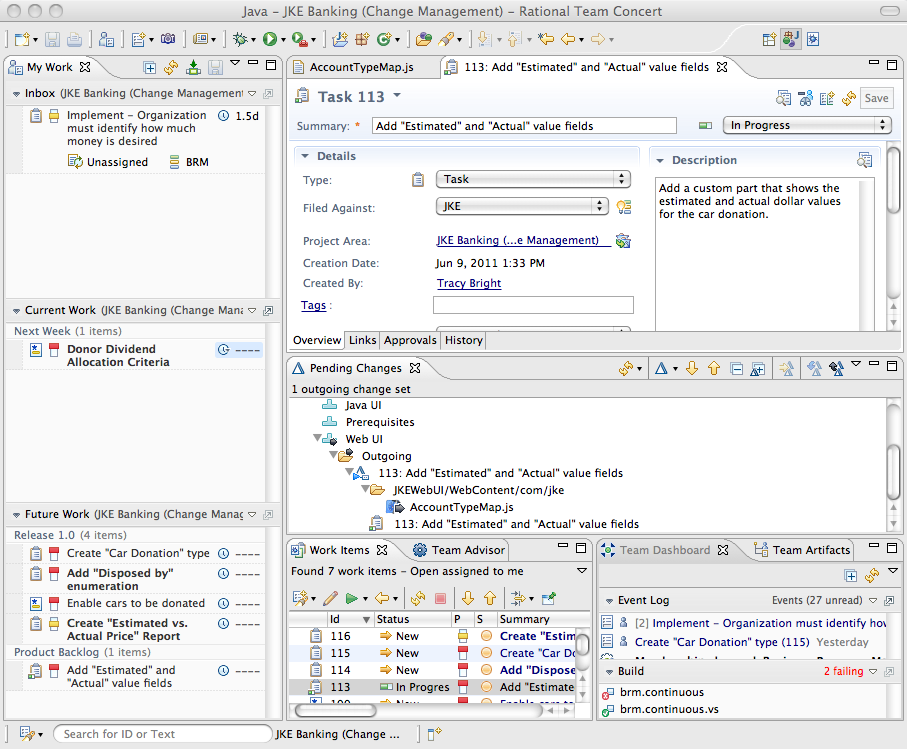Click the Run green play toolbar icon
The height and width of the screenshot is (749, 907).
click(x=270, y=39)
